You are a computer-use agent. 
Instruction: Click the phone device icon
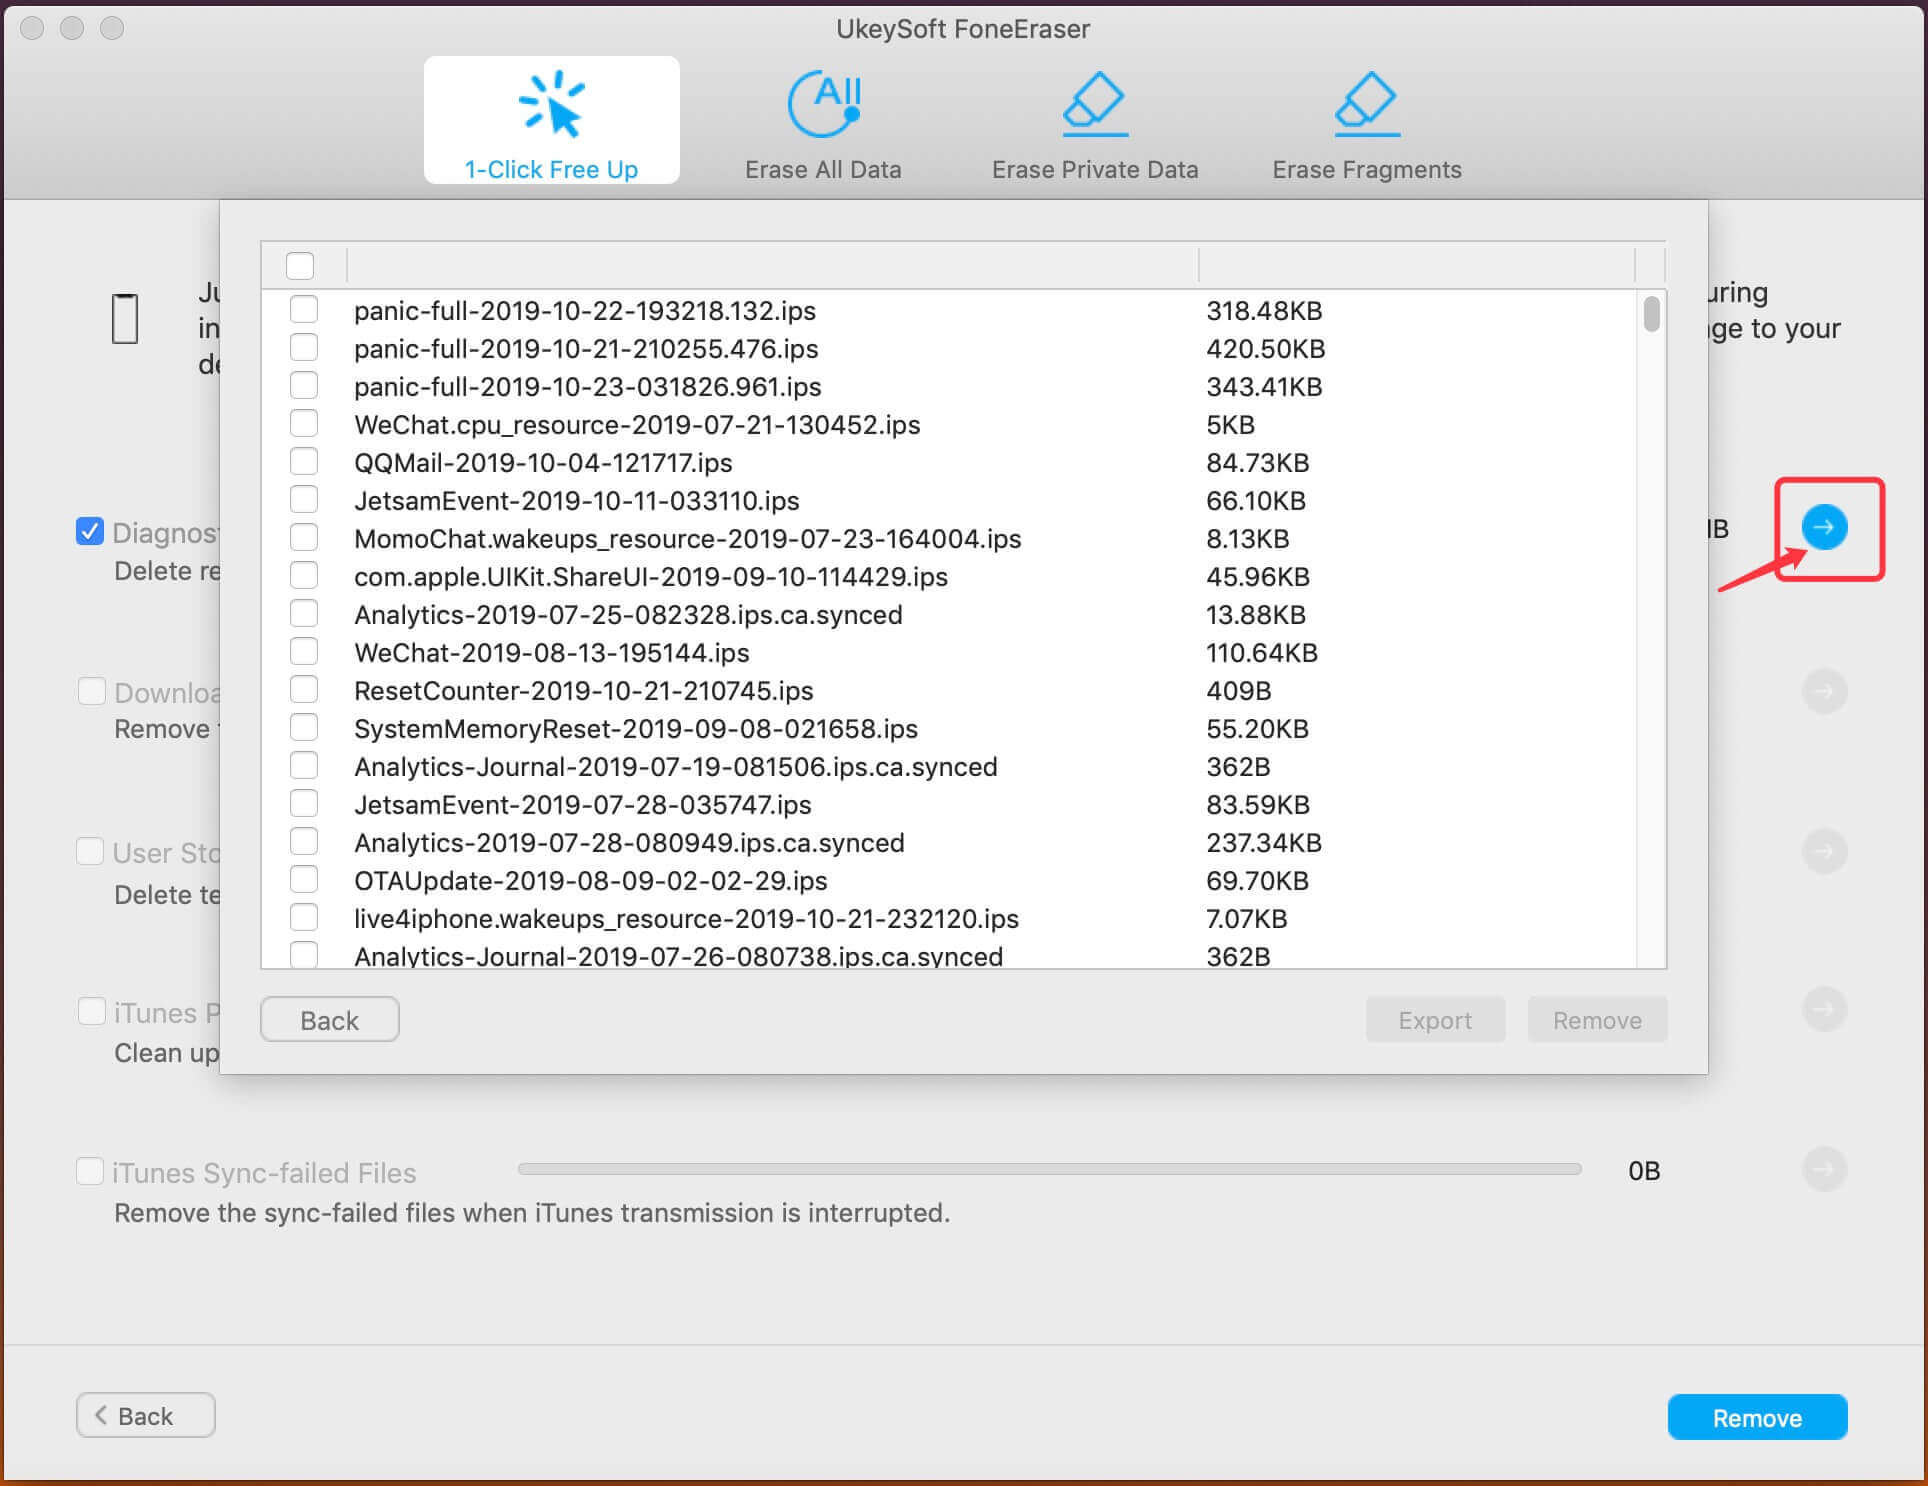coord(125,319)
